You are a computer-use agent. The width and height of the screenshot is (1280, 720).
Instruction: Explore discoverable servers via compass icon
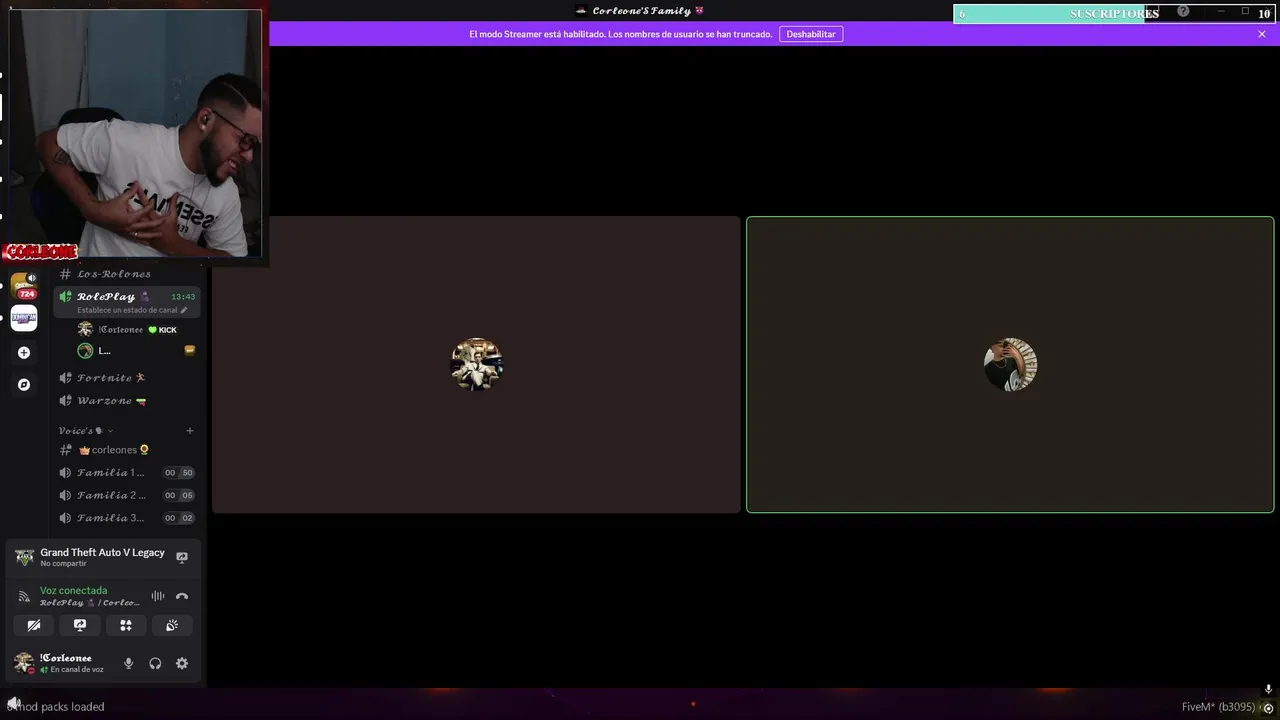point(24,384)
